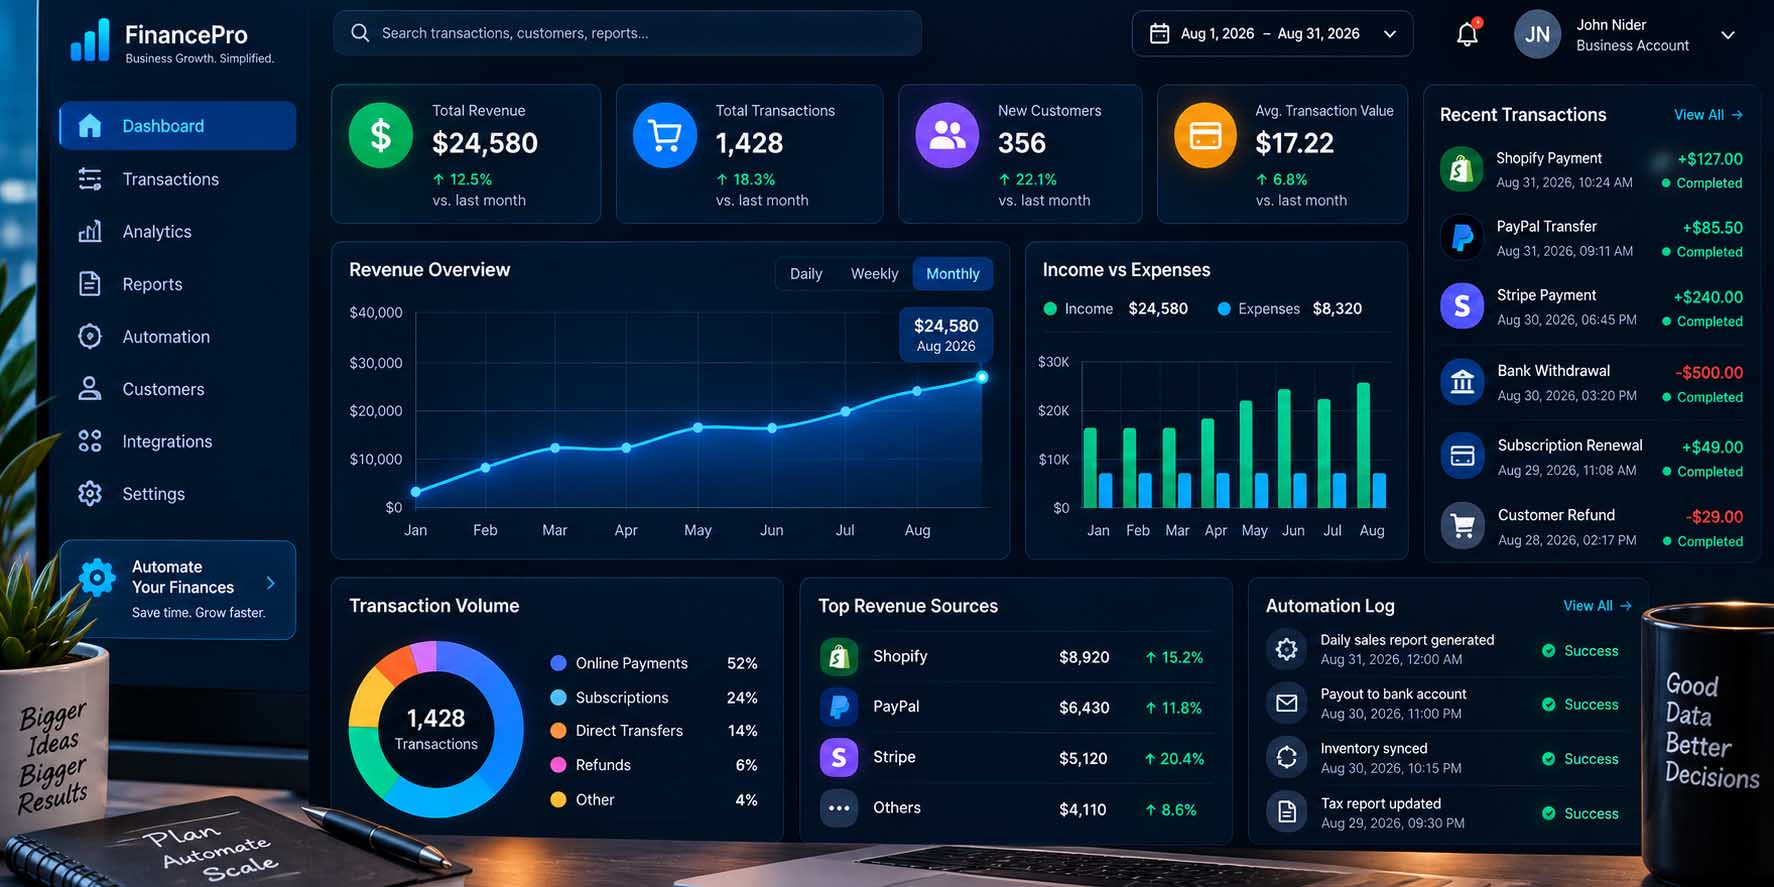Click the Success status for Inventory synced
The height and width of the screenshot is (887, 1774).
click(x=1580, y=759)
